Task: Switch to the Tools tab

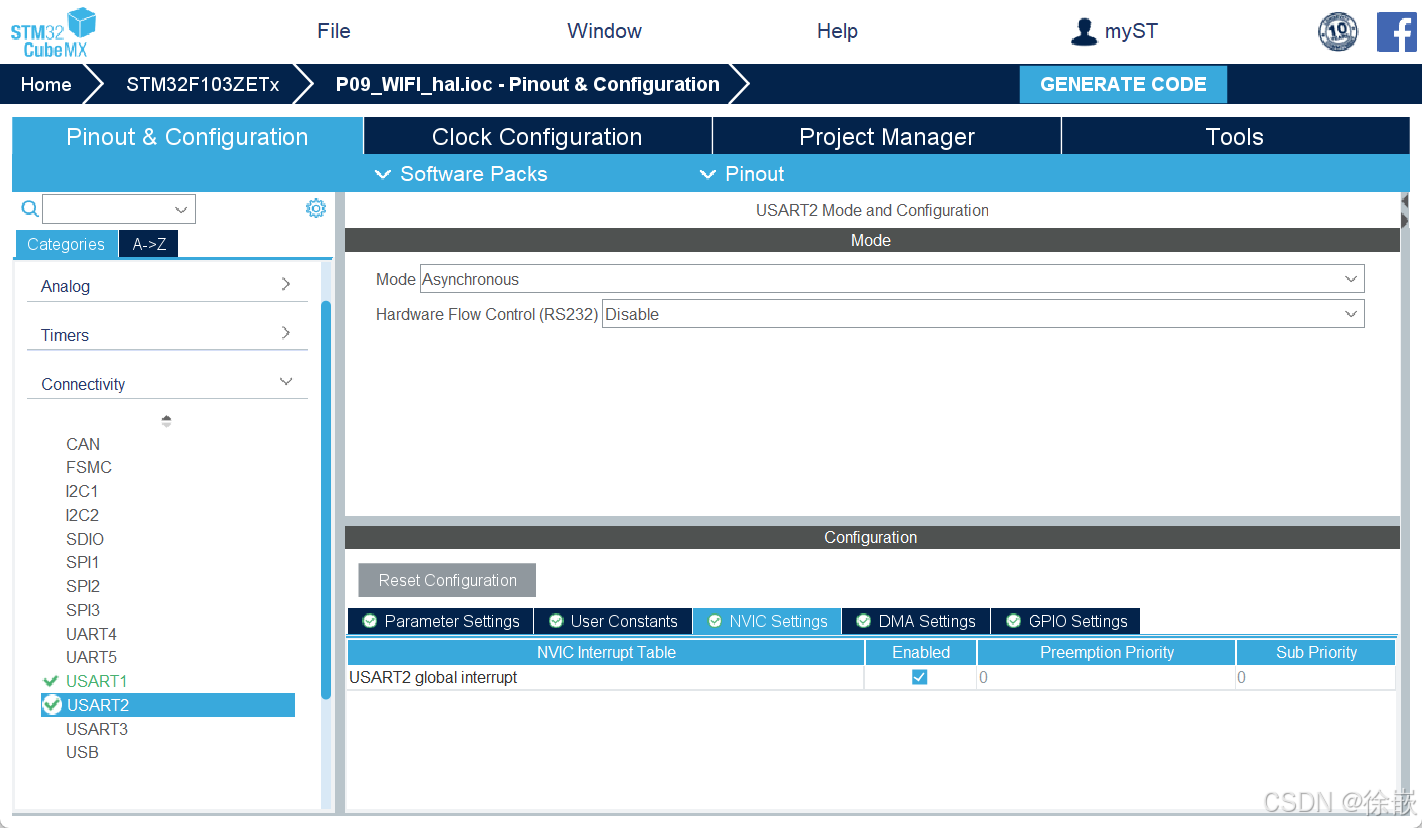Action: click(x=1235, y=137)
